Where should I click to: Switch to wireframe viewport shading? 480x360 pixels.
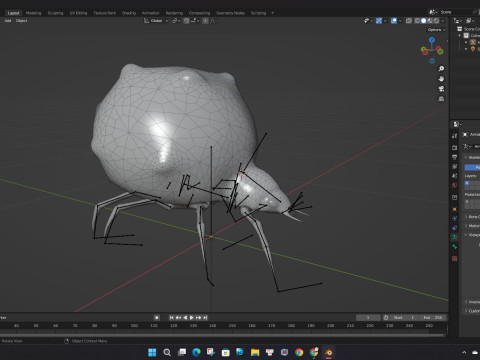click(417, 21)
